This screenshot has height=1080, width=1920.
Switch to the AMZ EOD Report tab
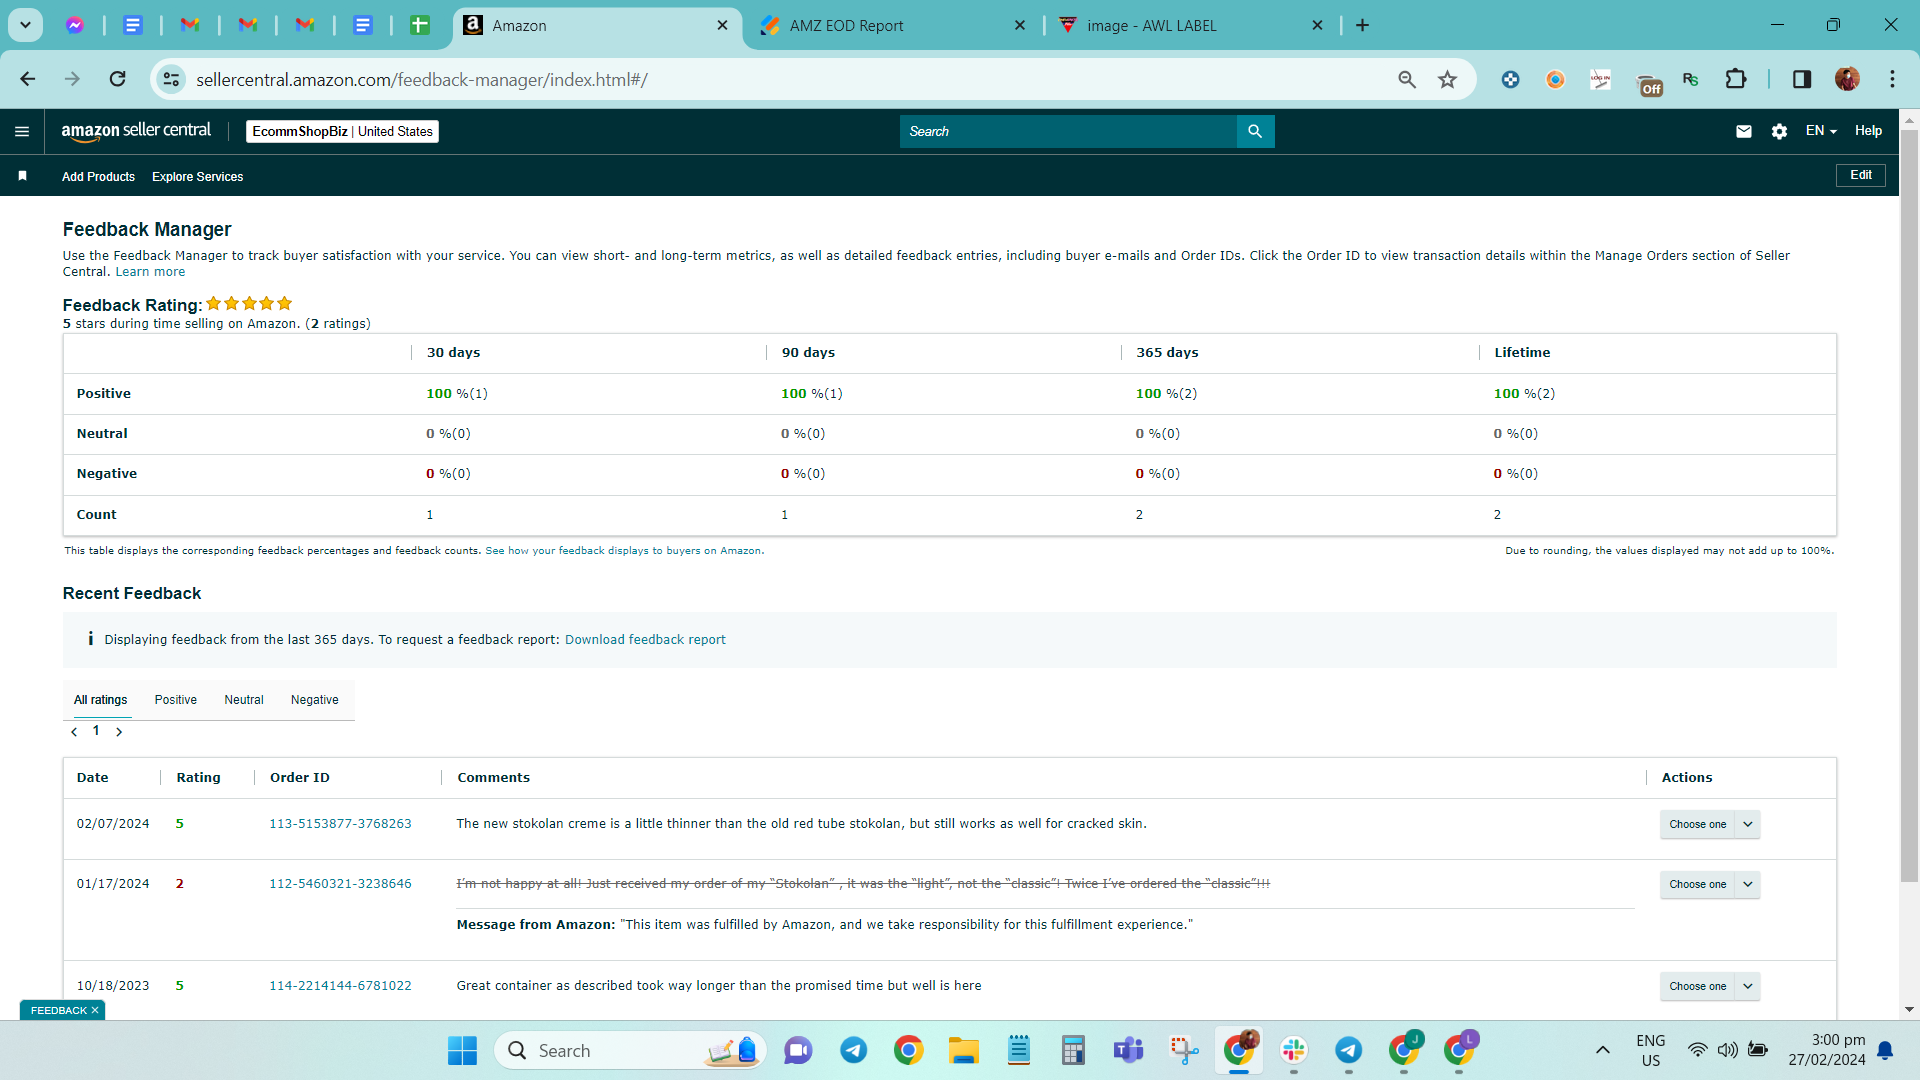click(891, 25)
